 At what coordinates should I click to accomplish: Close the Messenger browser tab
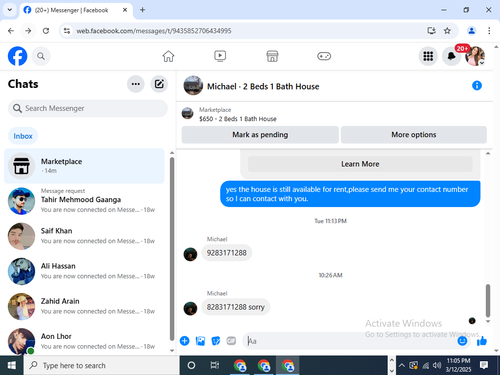(125, 10)
